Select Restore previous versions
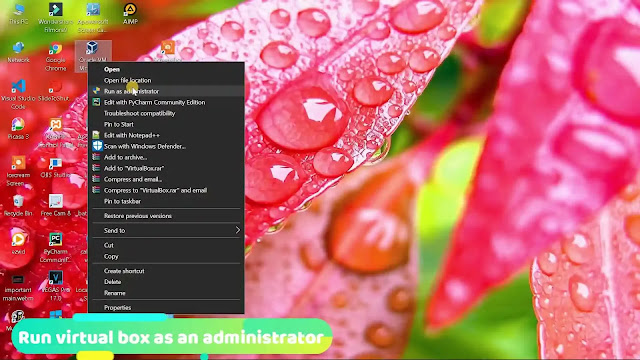Image resolution: width=640 pixels, height=360 pixels. [x=166, y=216]
